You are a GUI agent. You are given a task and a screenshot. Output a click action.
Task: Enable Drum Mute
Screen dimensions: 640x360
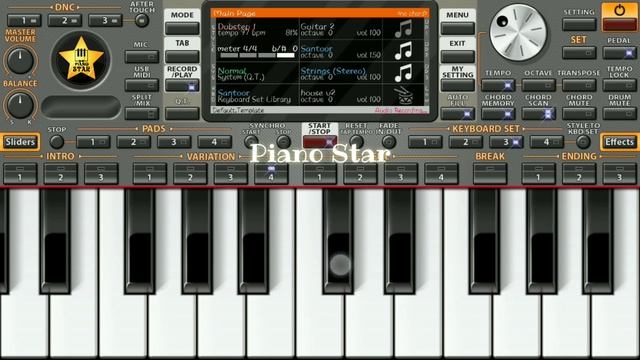coord(619,113)
